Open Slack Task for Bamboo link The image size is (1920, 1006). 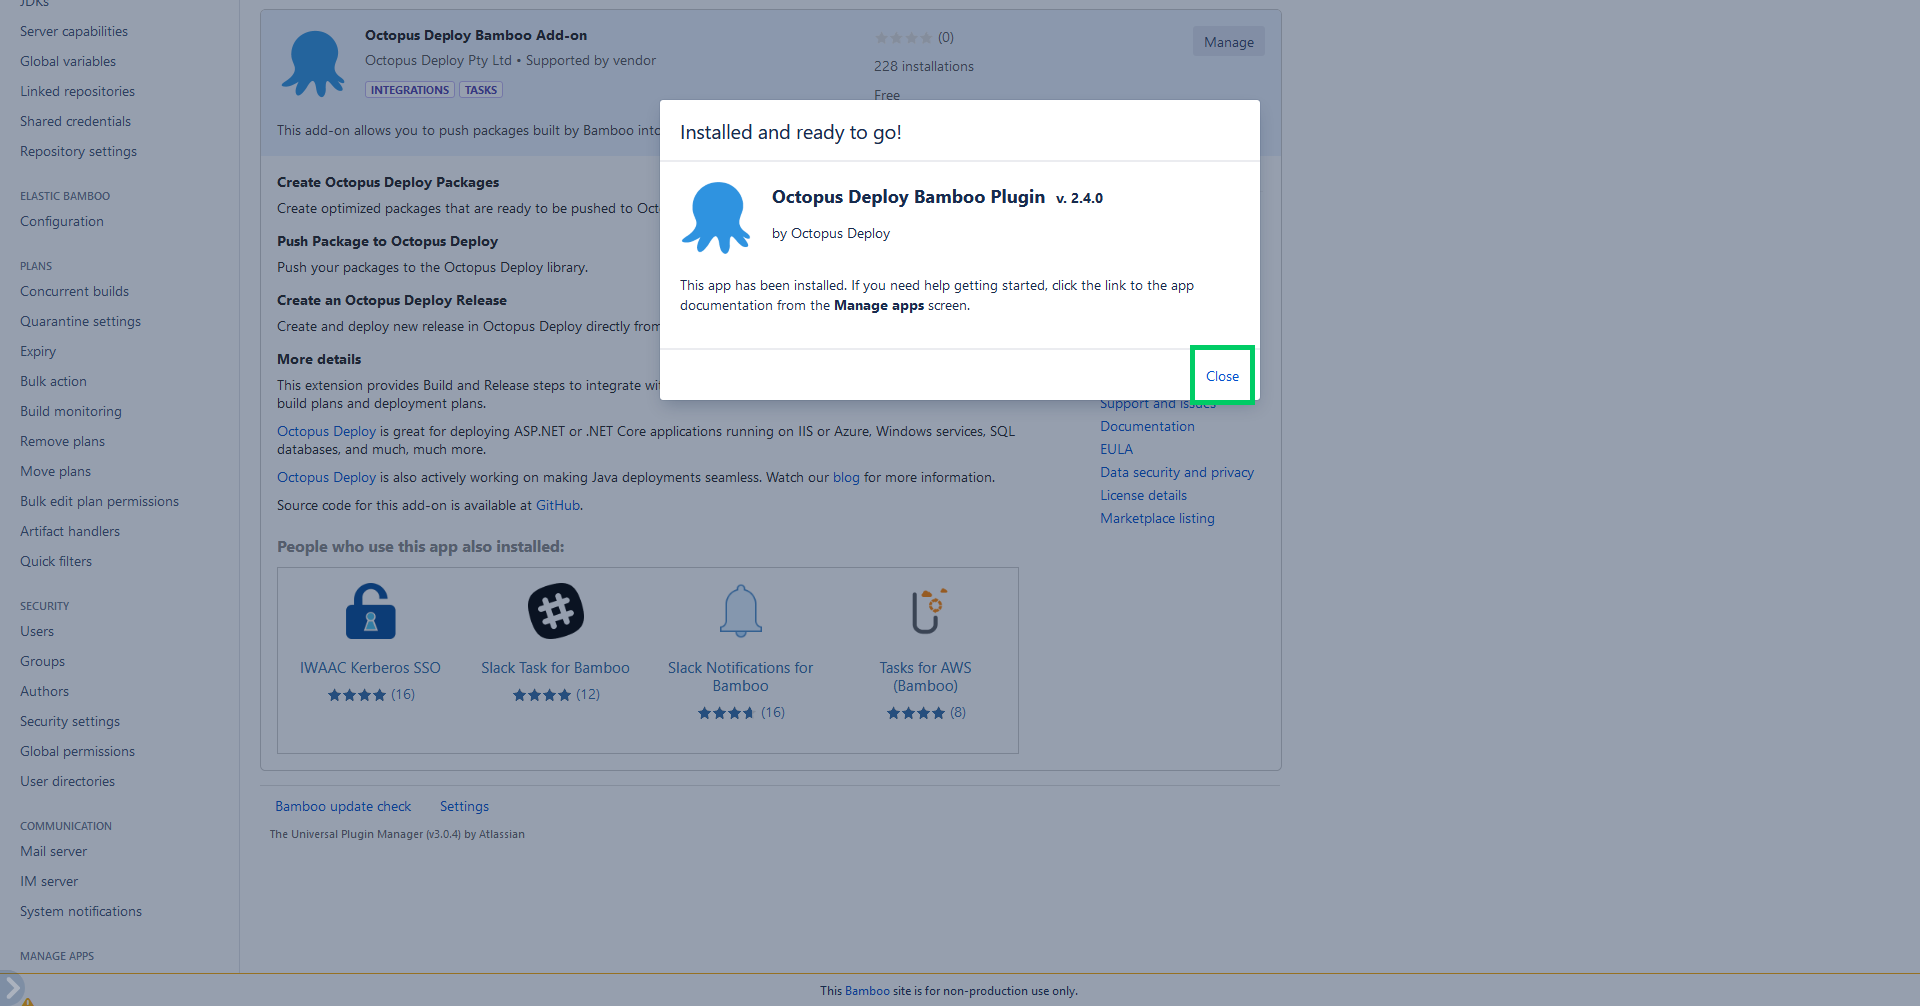pyautogui.click(x=555, y=668)
